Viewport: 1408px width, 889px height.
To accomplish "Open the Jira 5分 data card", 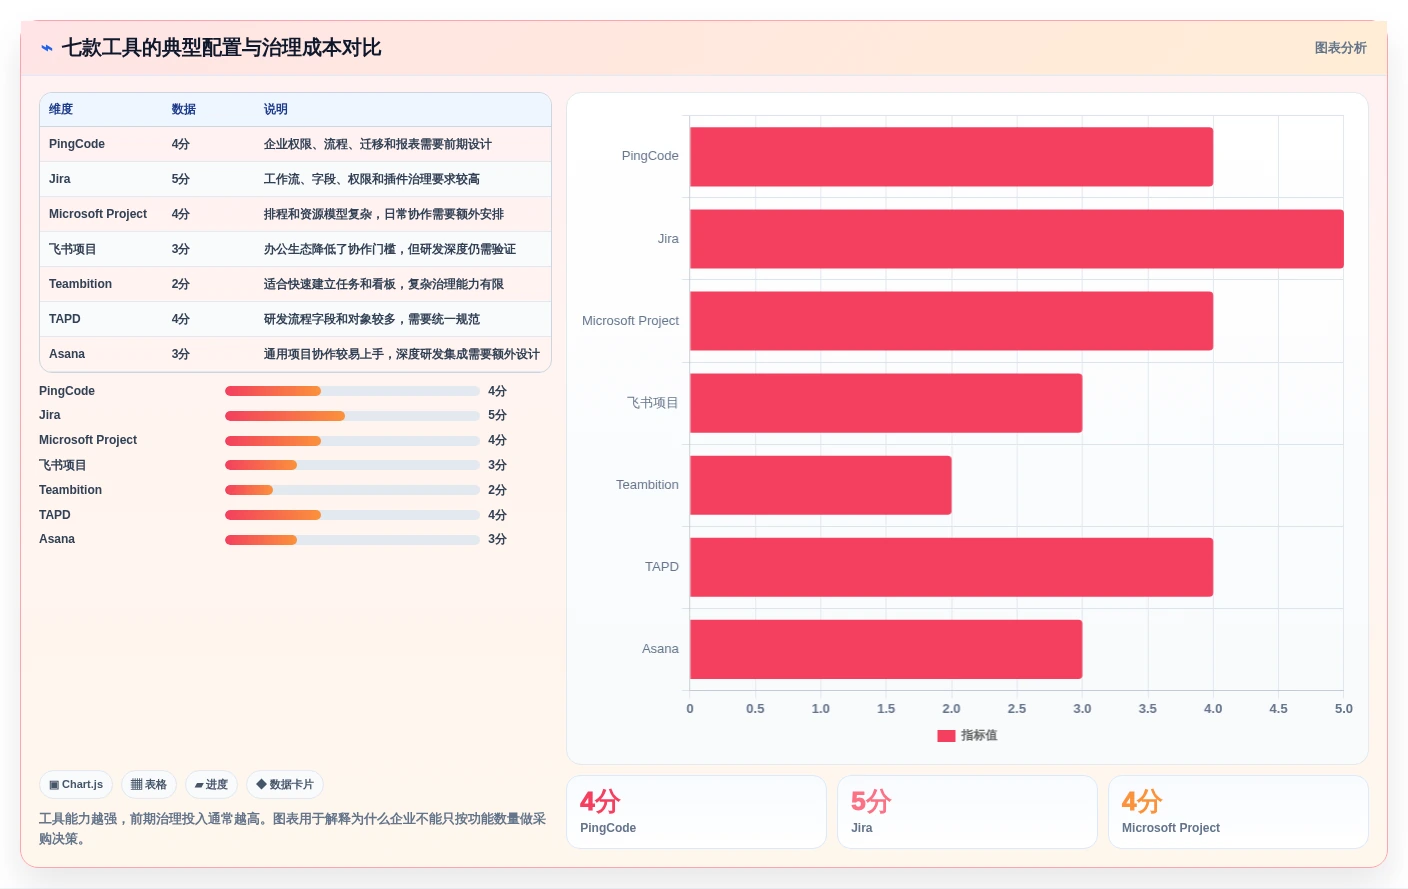I will point(967,812).
